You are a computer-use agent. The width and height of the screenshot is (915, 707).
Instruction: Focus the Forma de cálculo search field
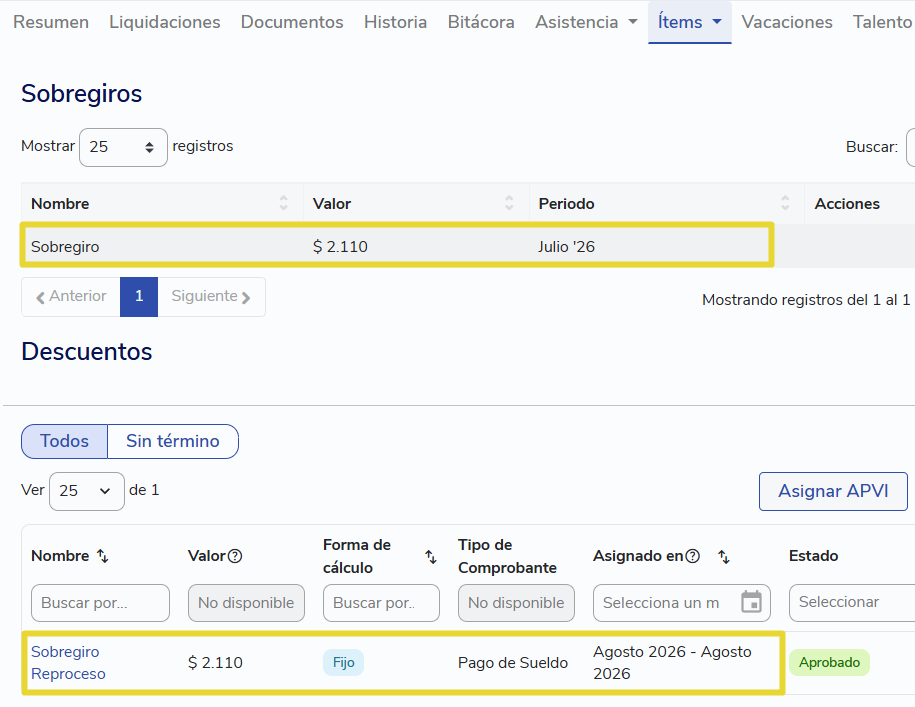pyautogui.click(x=381, y=603)
